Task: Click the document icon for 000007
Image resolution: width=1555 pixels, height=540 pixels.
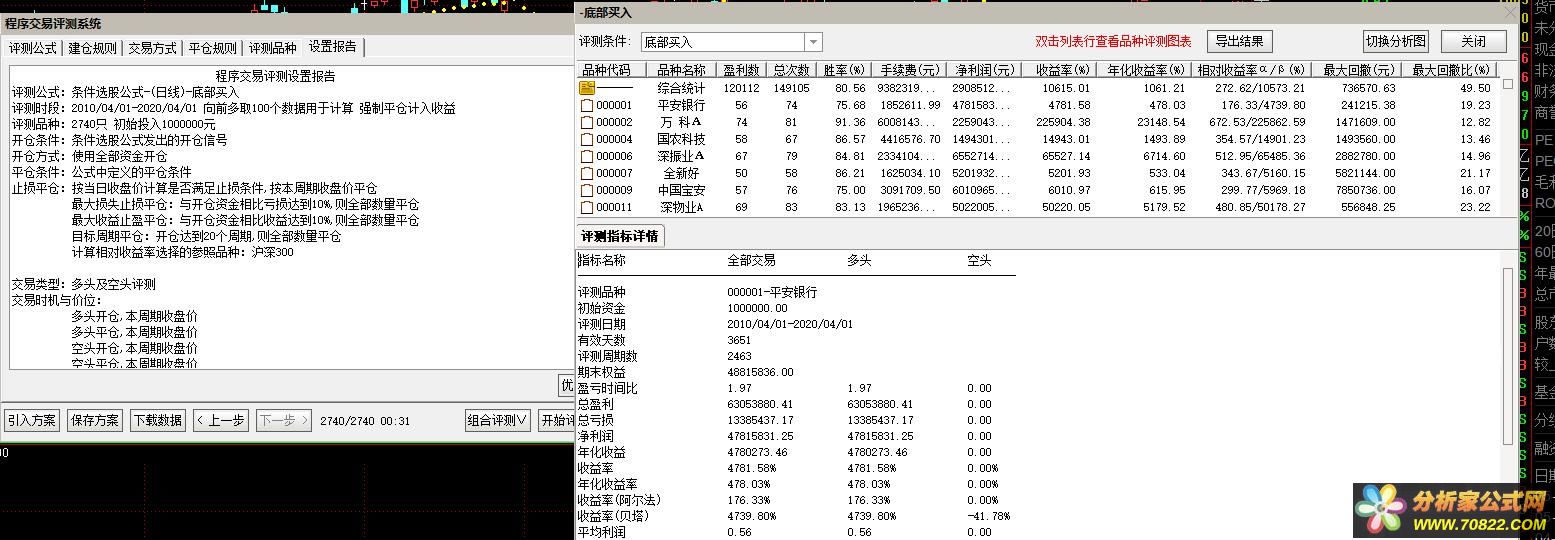Action: [587, 173]
